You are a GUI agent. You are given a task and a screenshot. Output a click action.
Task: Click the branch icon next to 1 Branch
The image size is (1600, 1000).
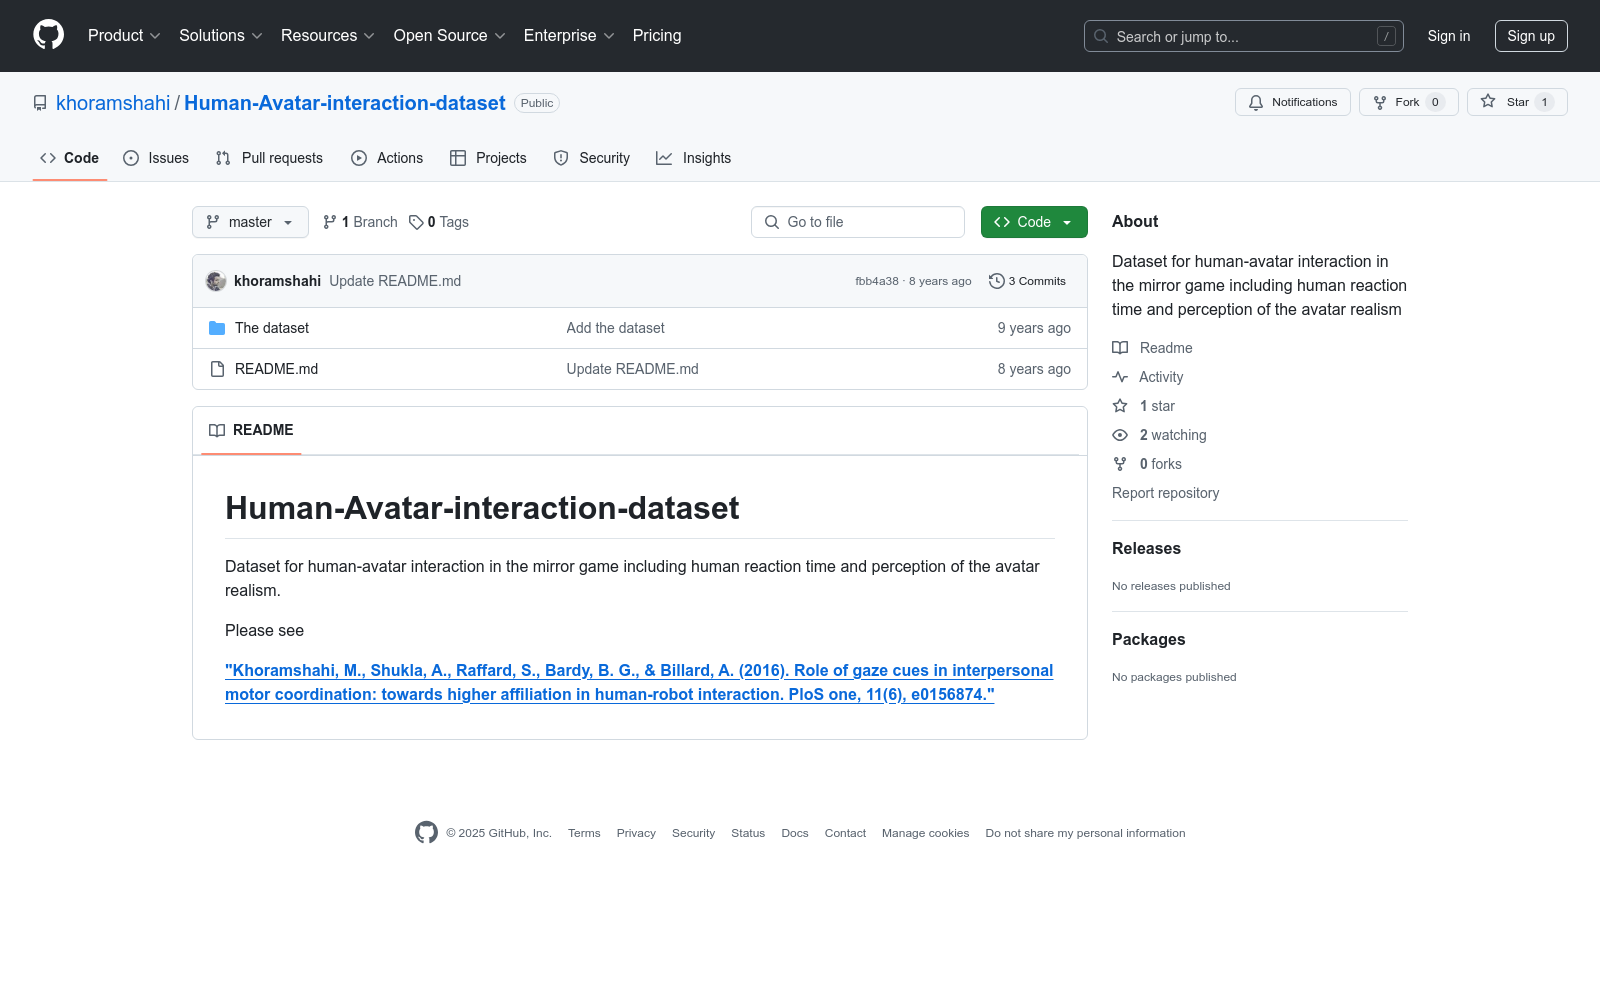[x=330, y=222]
